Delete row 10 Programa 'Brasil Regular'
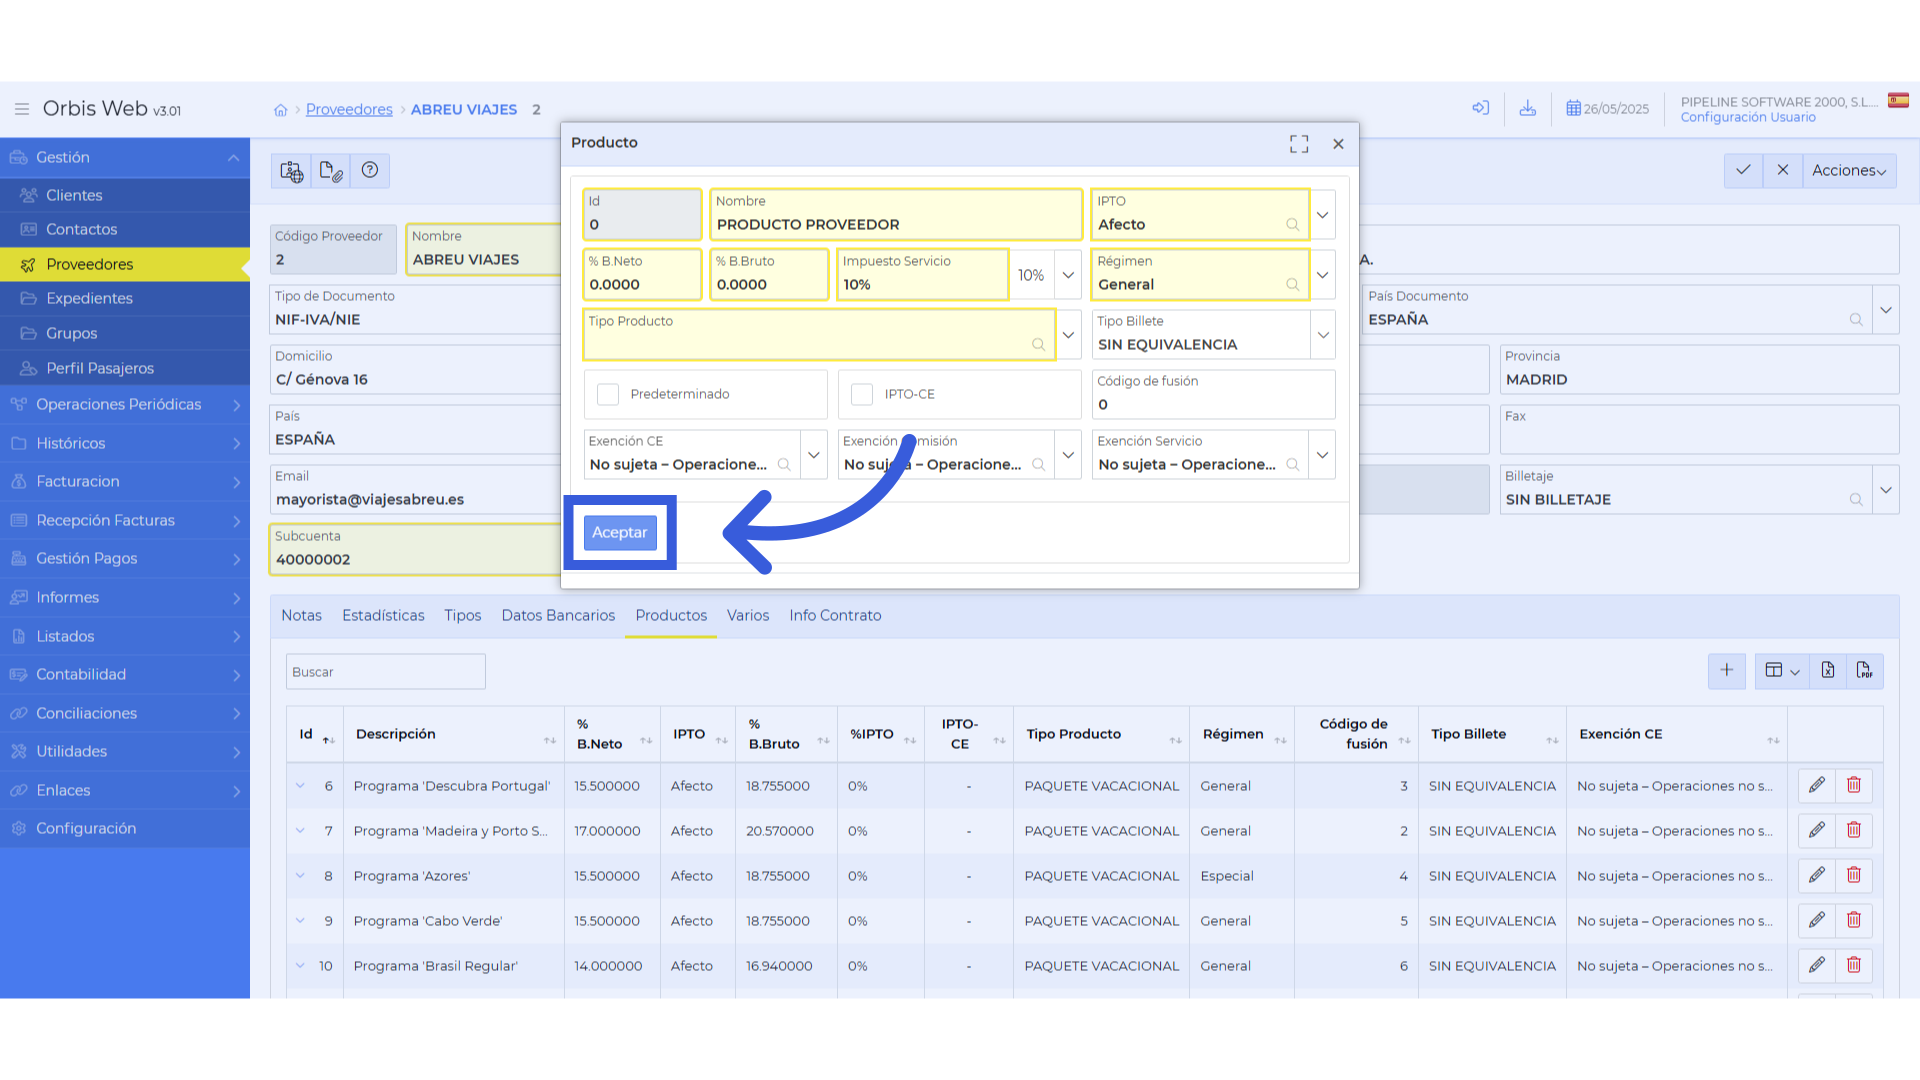 click(x=1854, y=965)
